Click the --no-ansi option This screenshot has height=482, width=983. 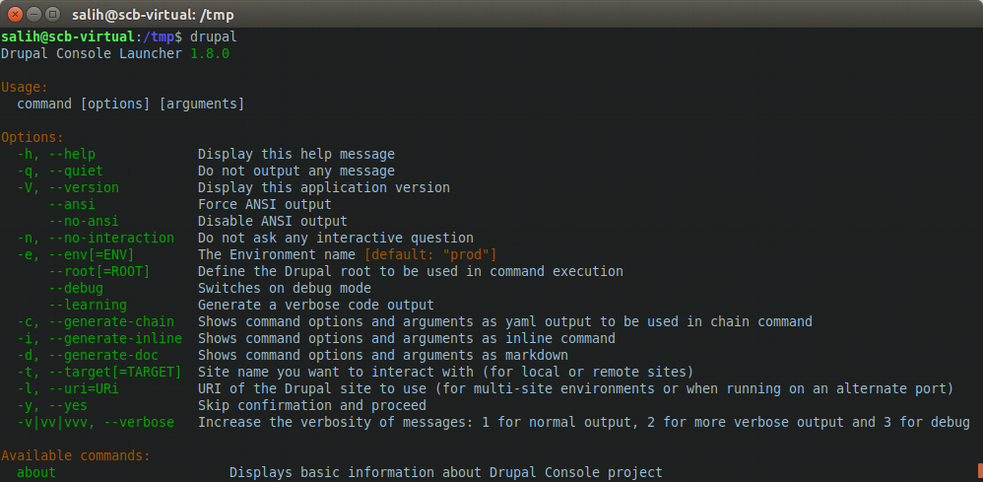tap(84, 221)
